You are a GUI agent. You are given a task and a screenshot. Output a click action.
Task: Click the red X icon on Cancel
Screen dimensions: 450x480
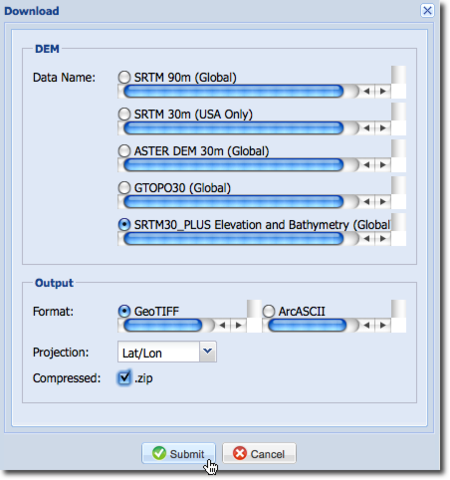[x=240, y=453]
